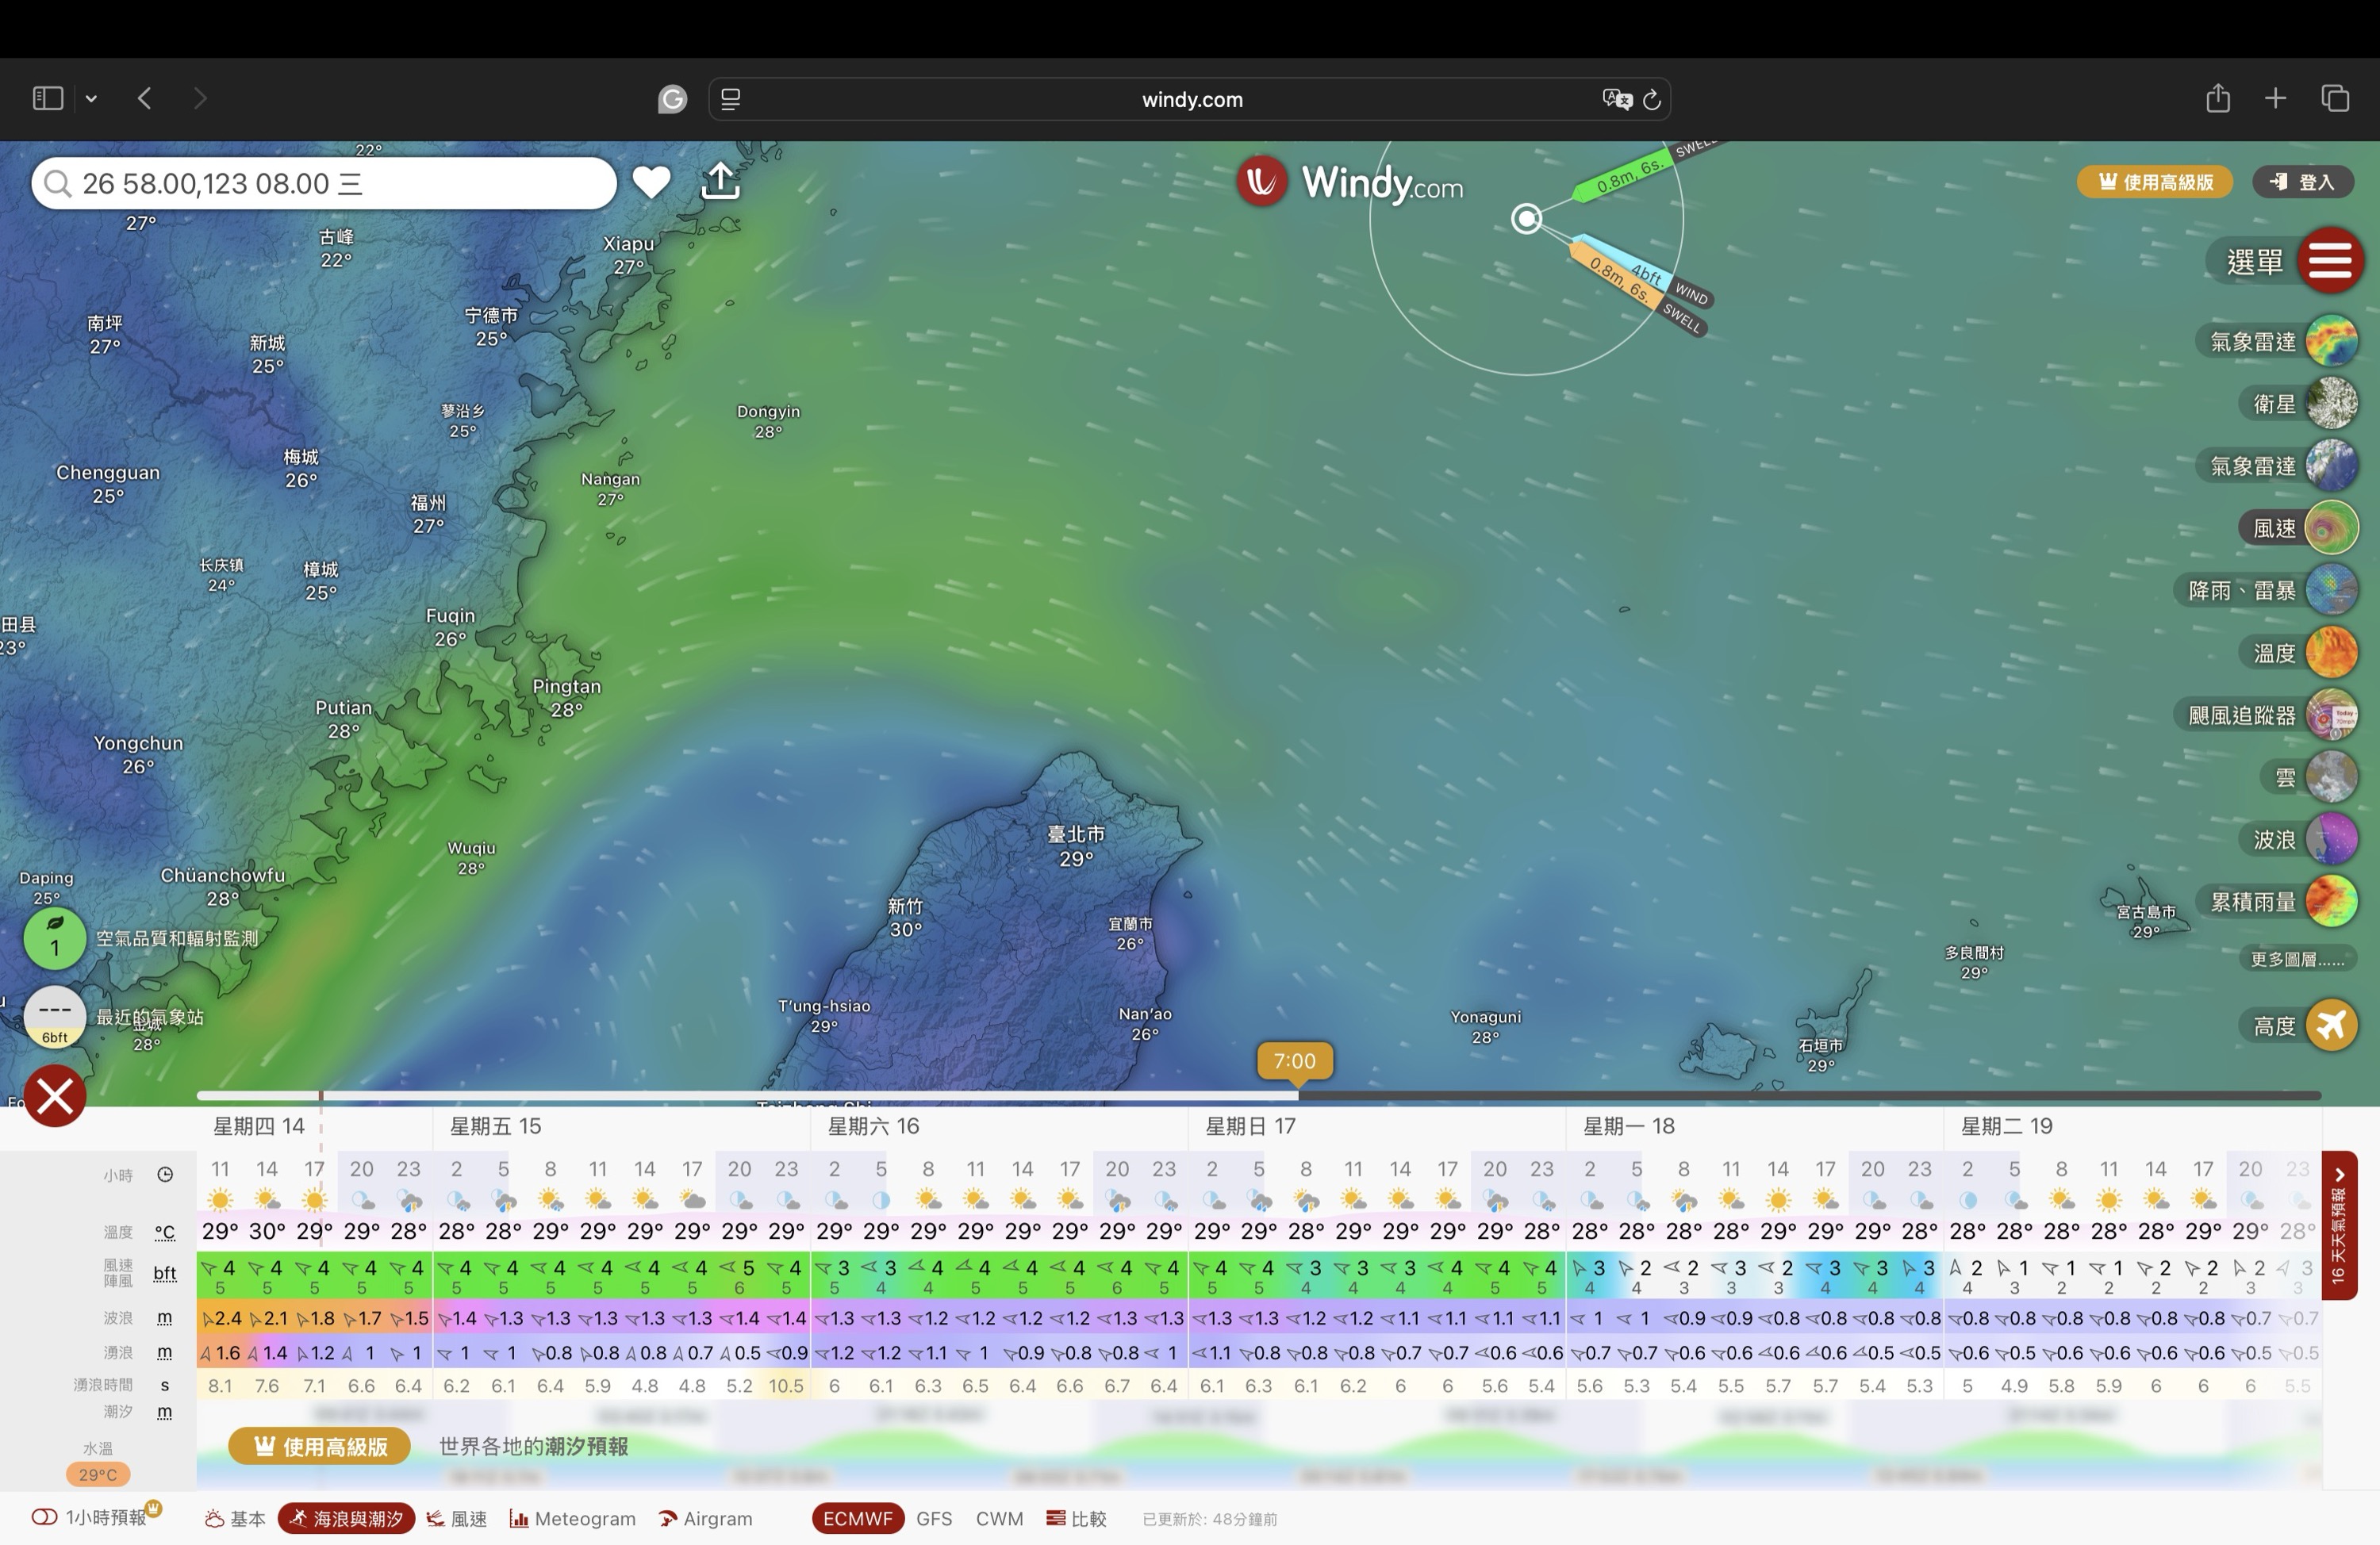Switch to the waves layer
Screen dimensions: 2380x1545
coord(2331,839)
